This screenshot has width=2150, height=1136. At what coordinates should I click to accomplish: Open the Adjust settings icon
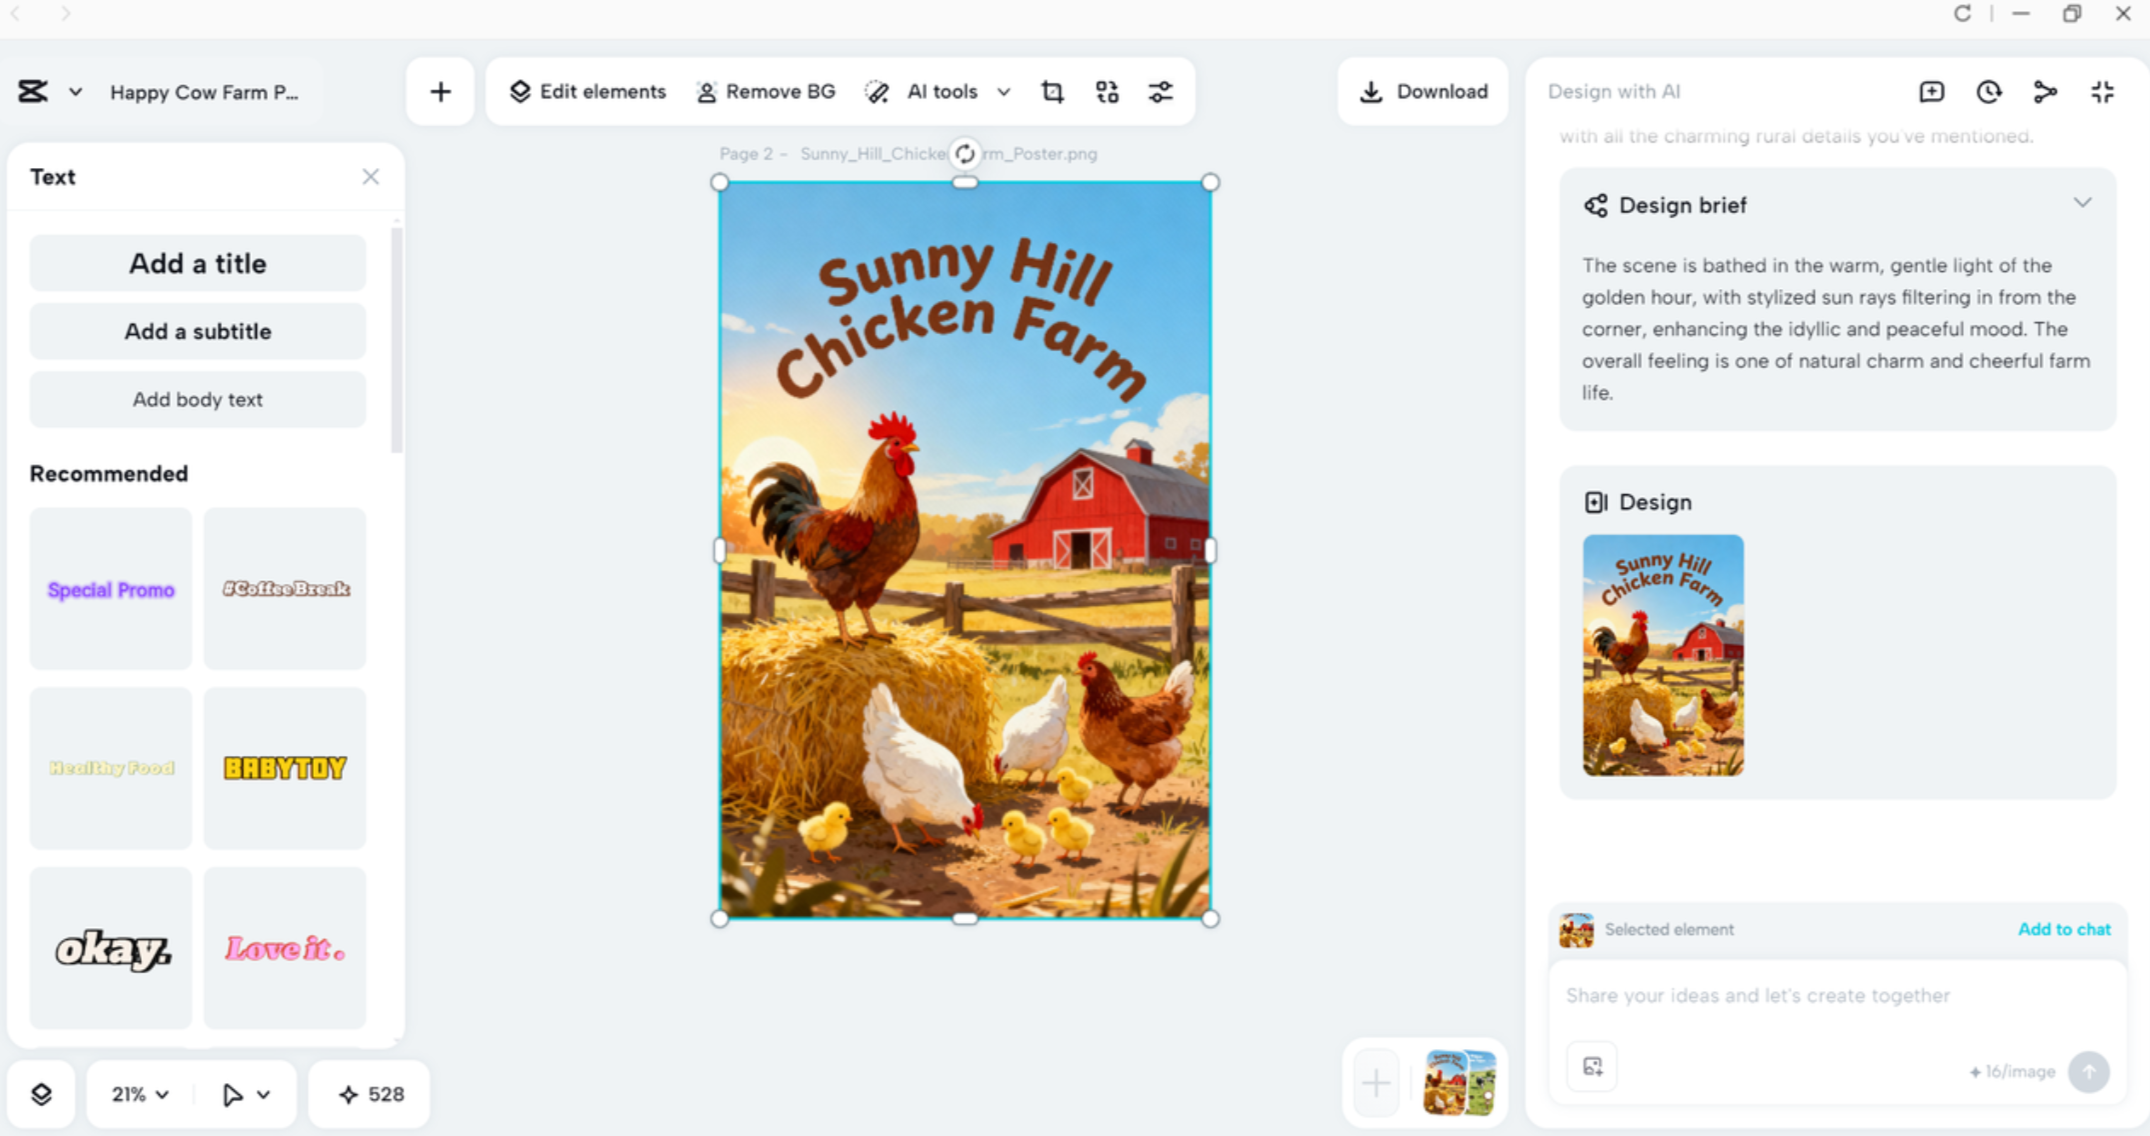[x=1161, y=91]
